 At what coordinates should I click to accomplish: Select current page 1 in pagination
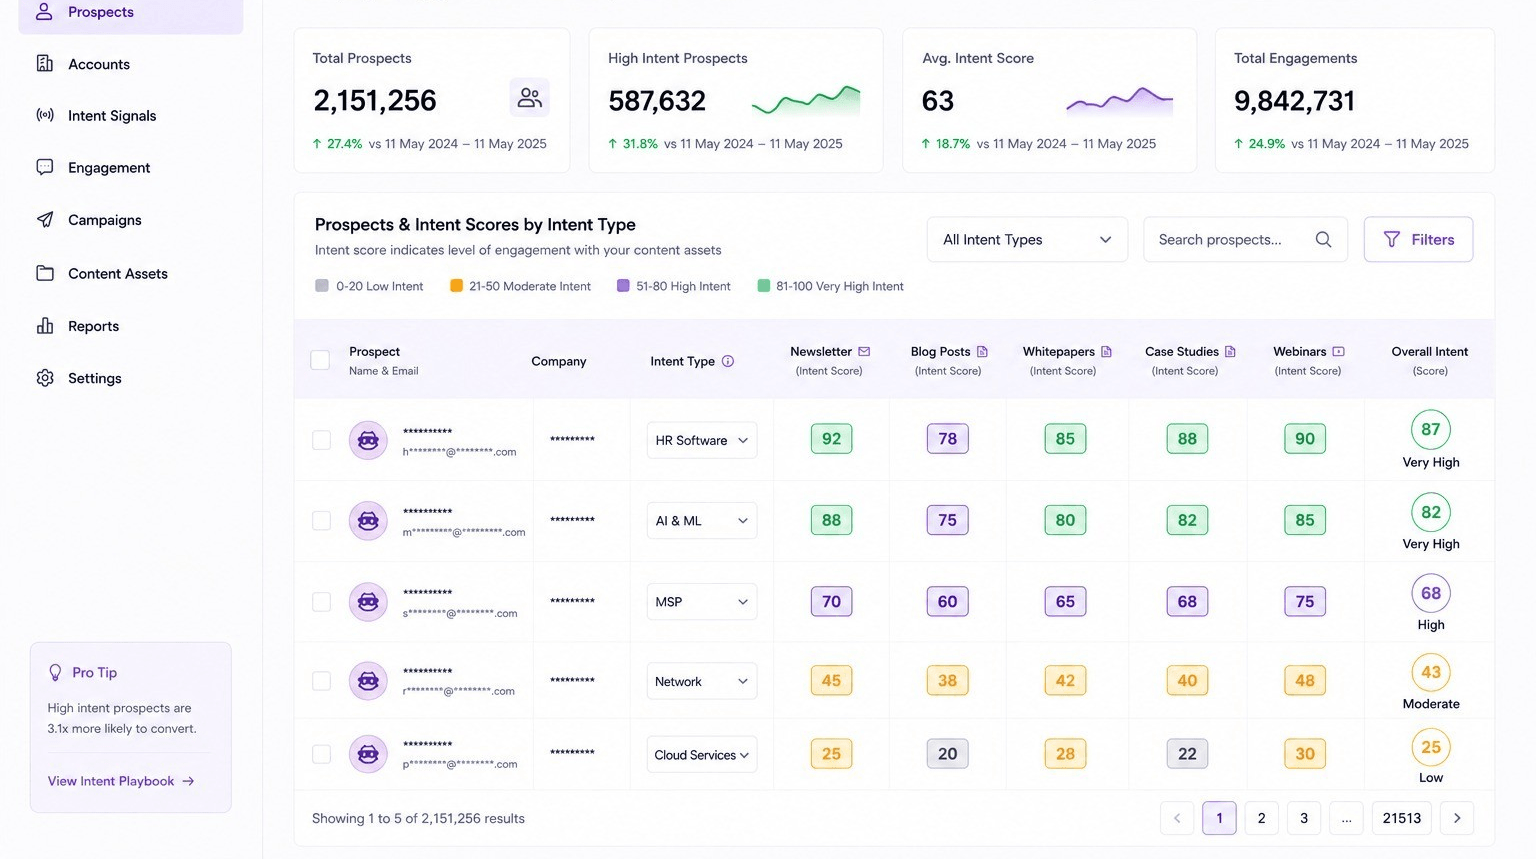coord(1219,818)
